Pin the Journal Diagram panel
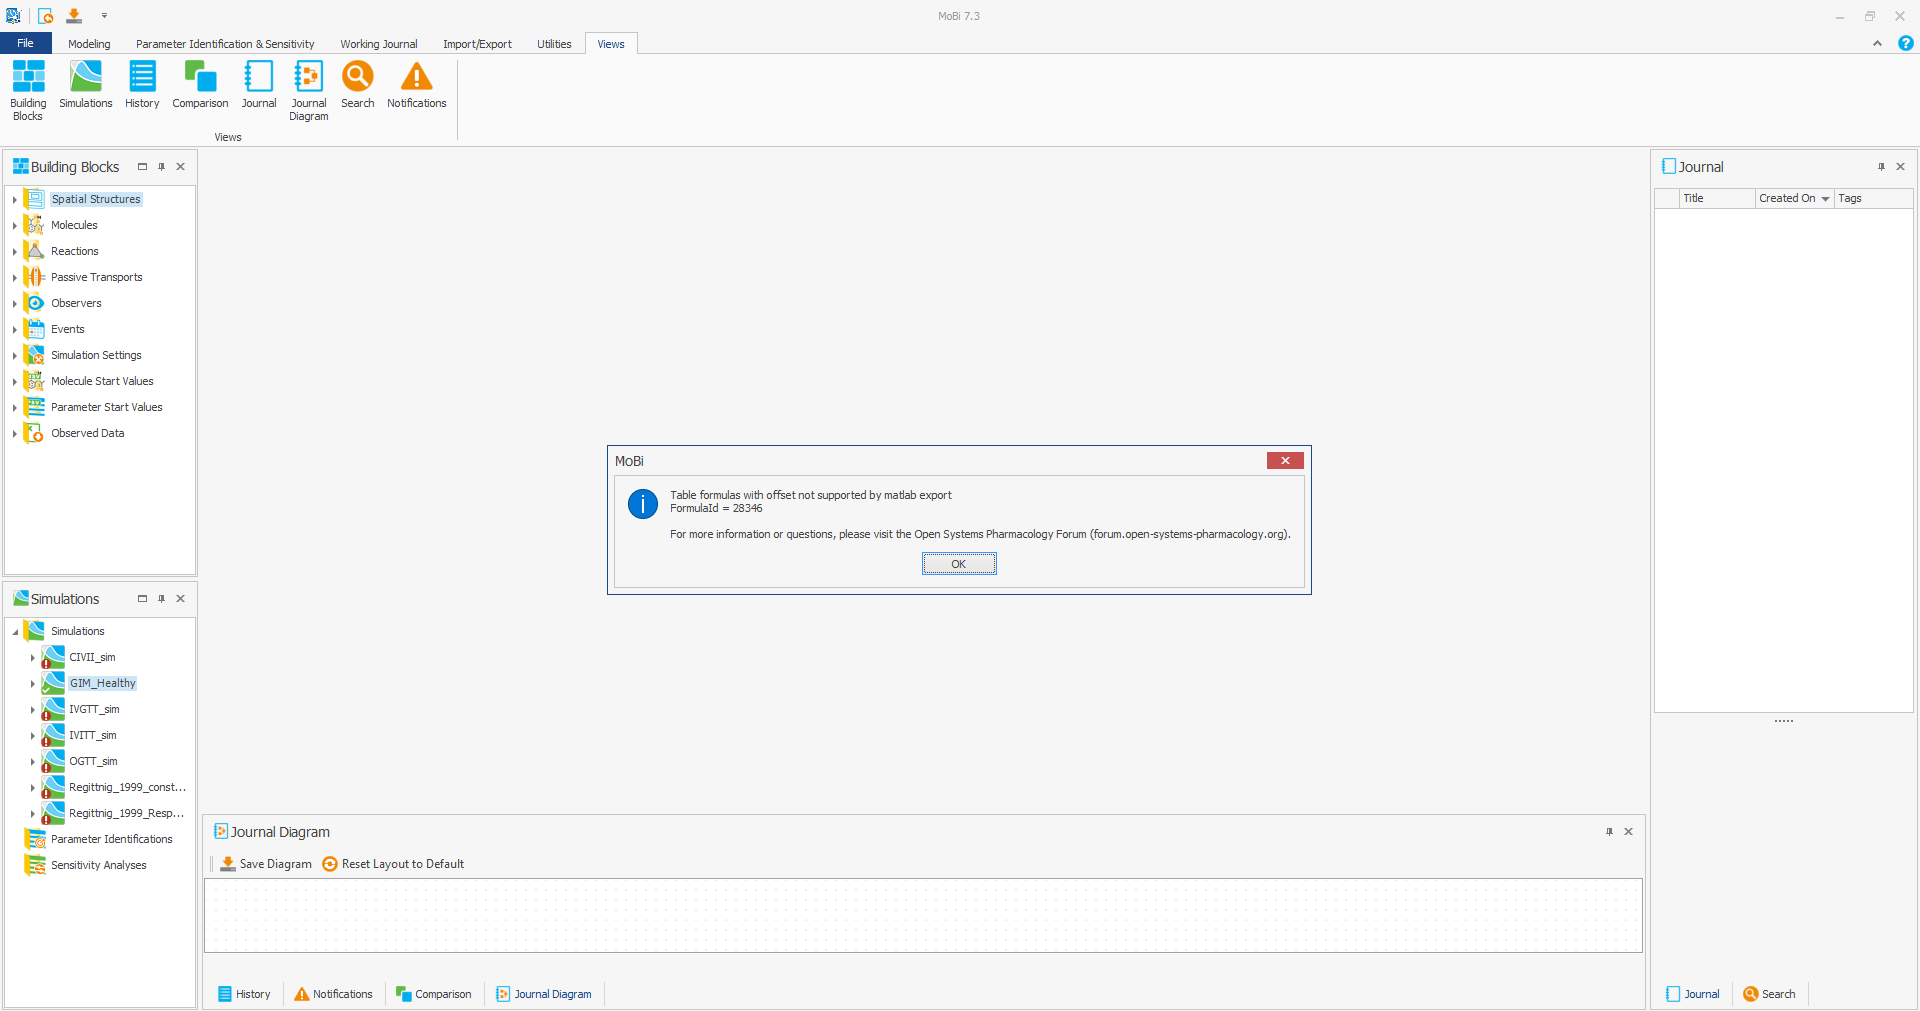The width and height of the screenshot is (1920, 1011). pyautogui.click(x=1609, y=831)
